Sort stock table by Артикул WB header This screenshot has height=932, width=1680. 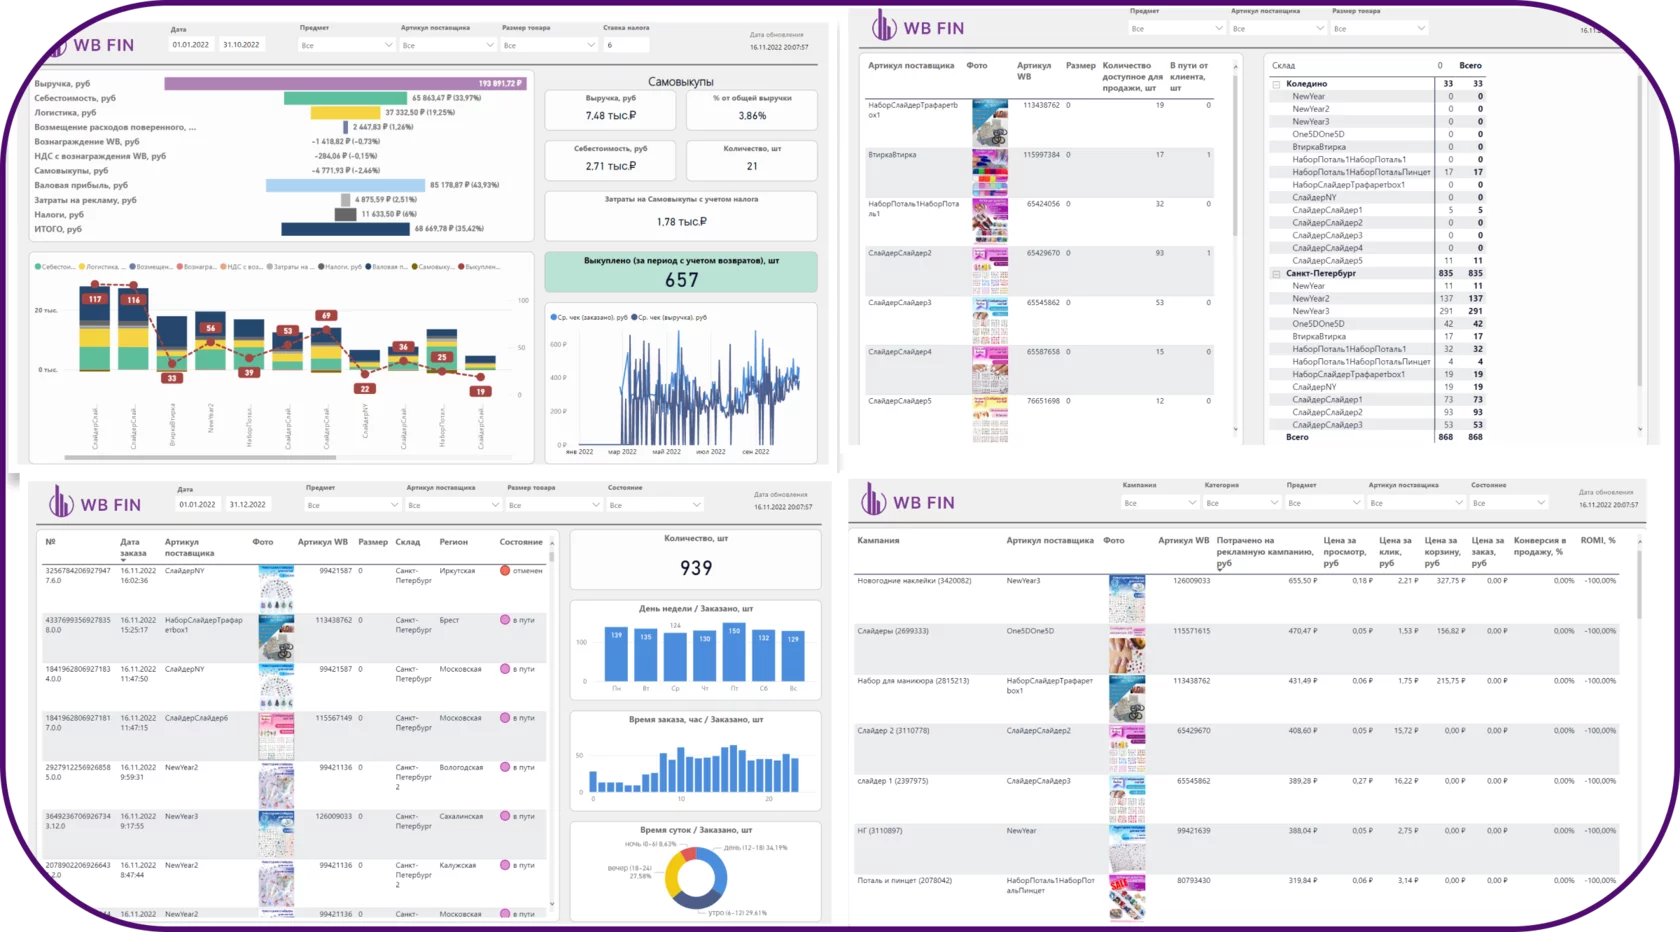(1033, 71)
